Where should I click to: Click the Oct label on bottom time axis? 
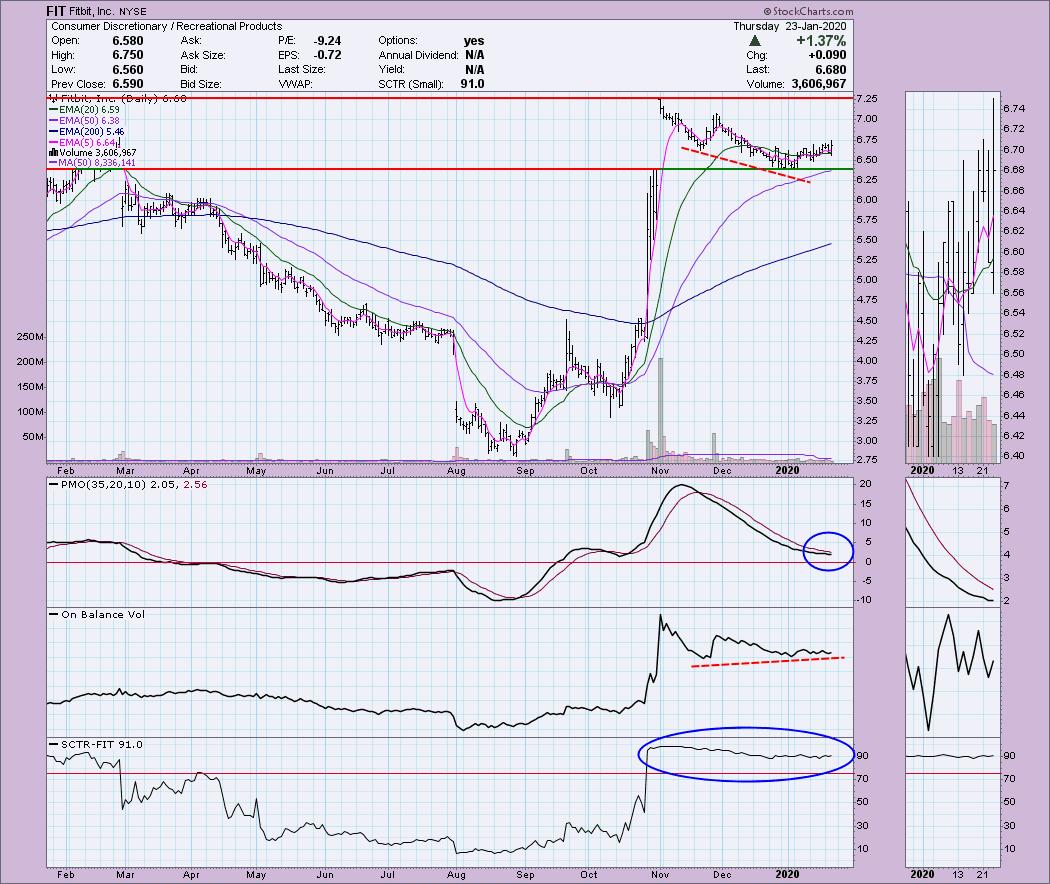pyautogui.click(x=589, y=875)
